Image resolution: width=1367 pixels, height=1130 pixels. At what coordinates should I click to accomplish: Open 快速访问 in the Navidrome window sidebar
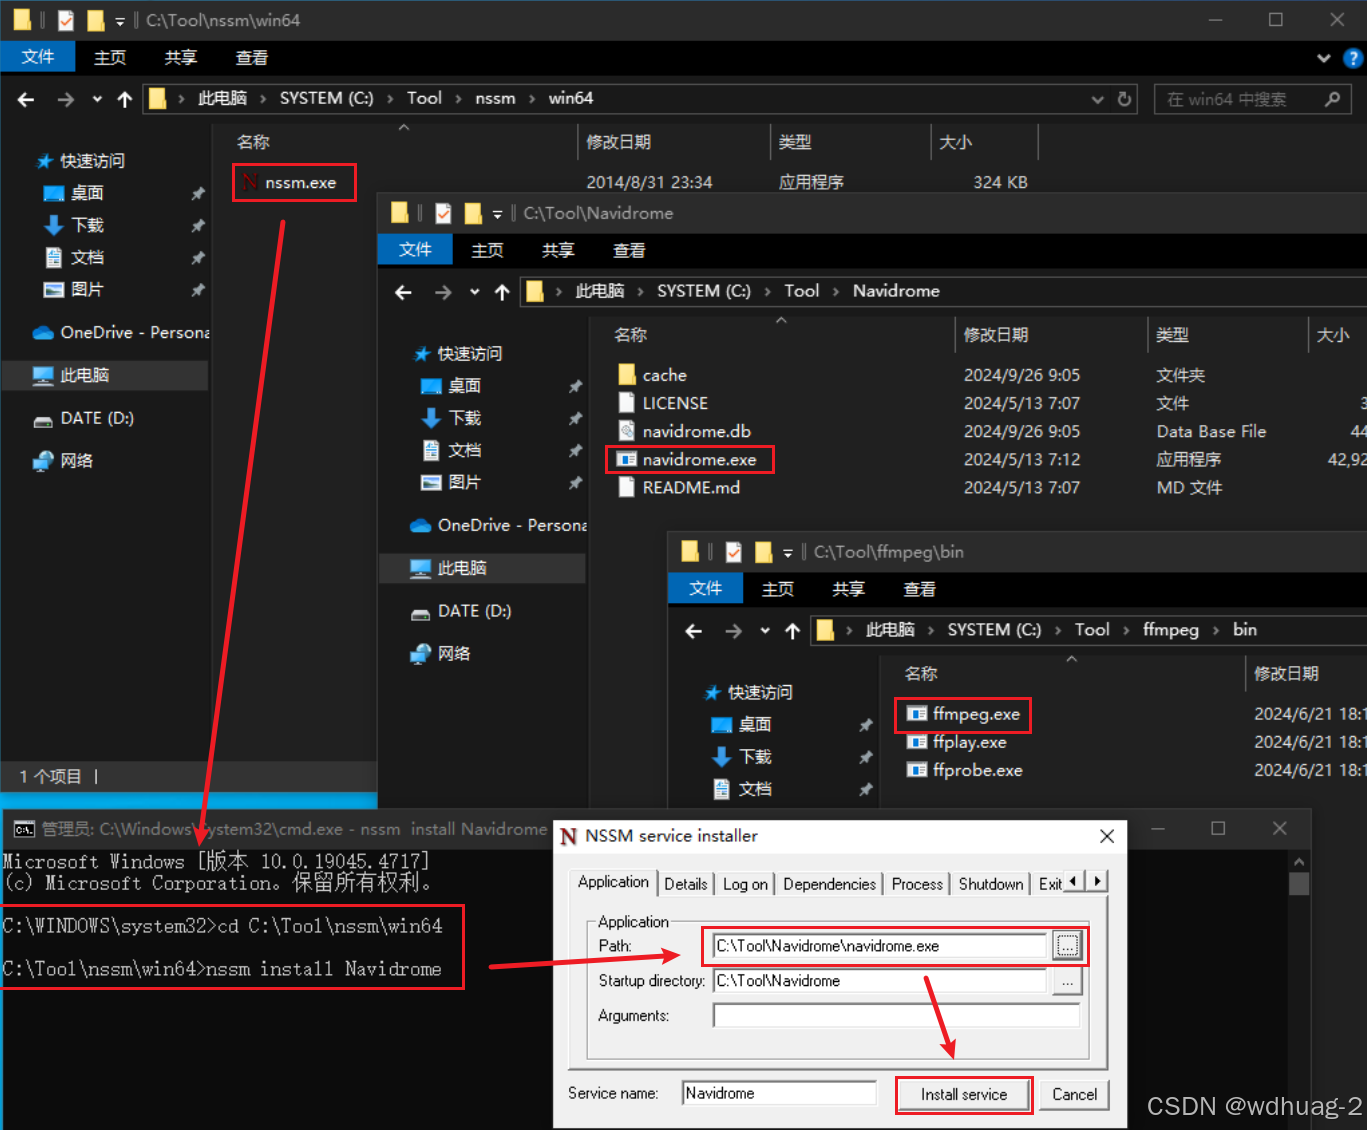(x=469, y=354)
